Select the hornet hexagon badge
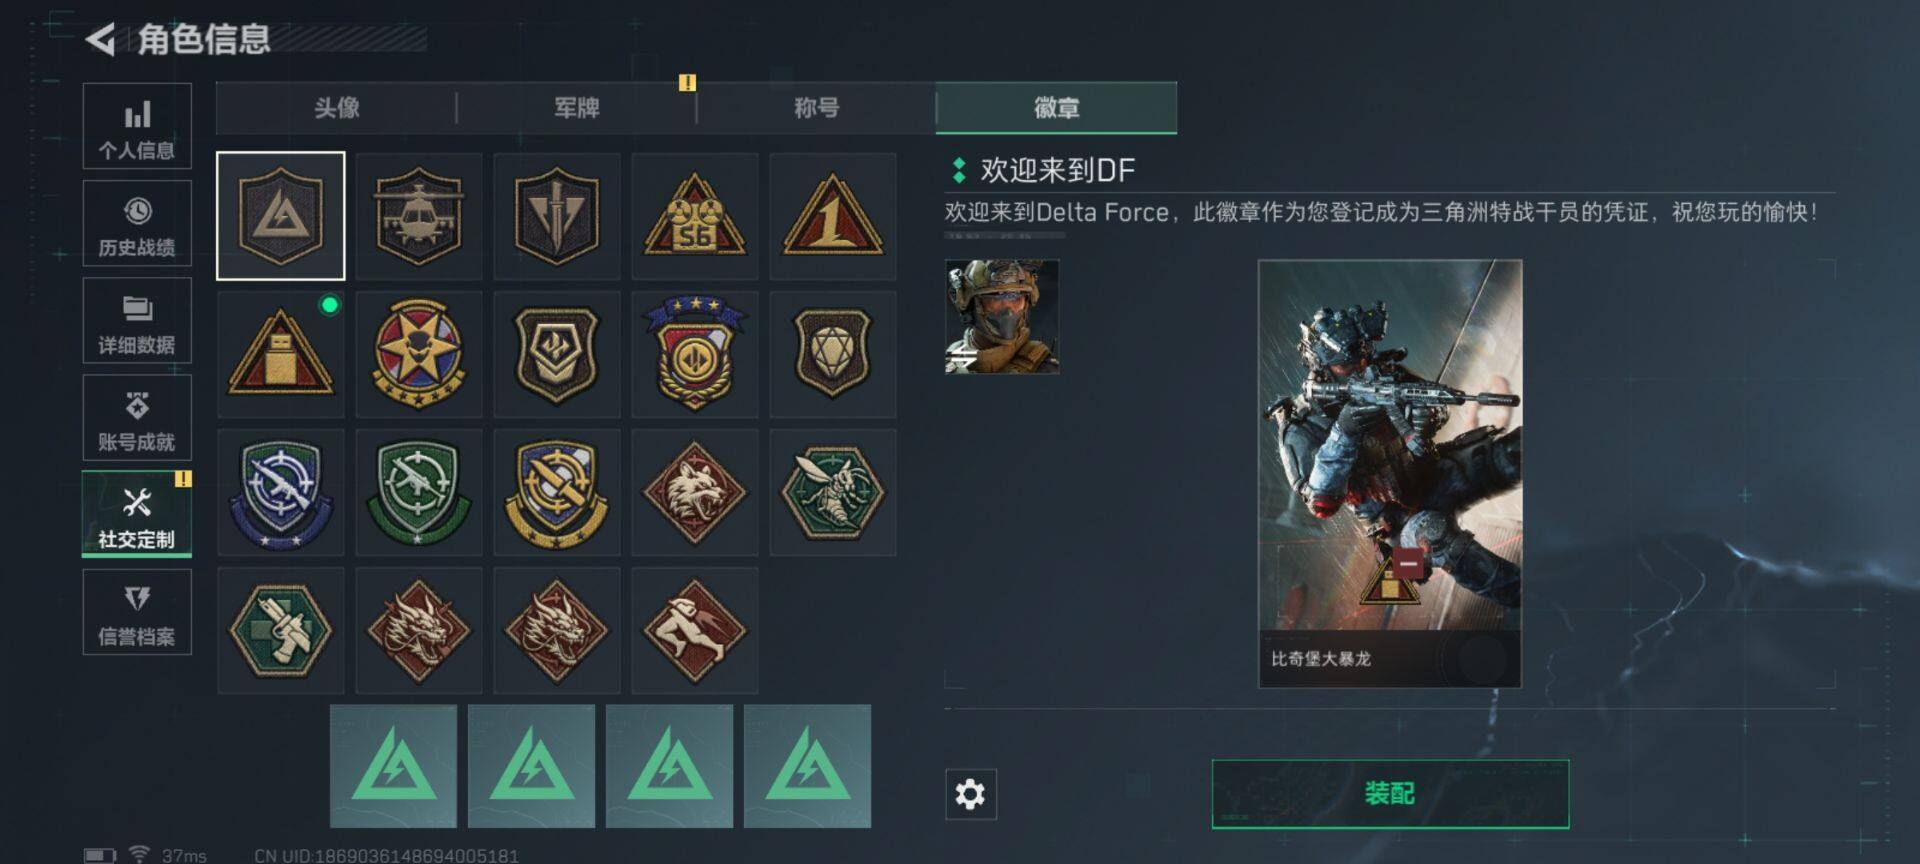The width and height of the screenshot is (1920, 864). pos(833,493)
